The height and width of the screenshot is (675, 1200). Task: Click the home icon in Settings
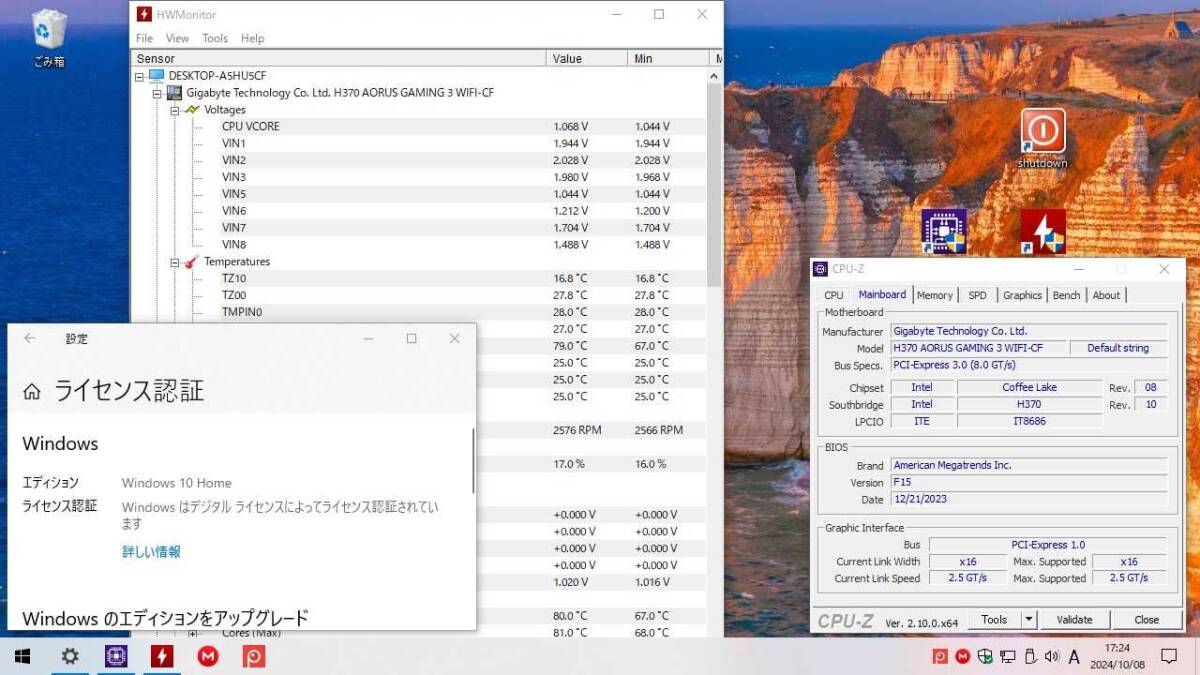click(x=32, y=392)
